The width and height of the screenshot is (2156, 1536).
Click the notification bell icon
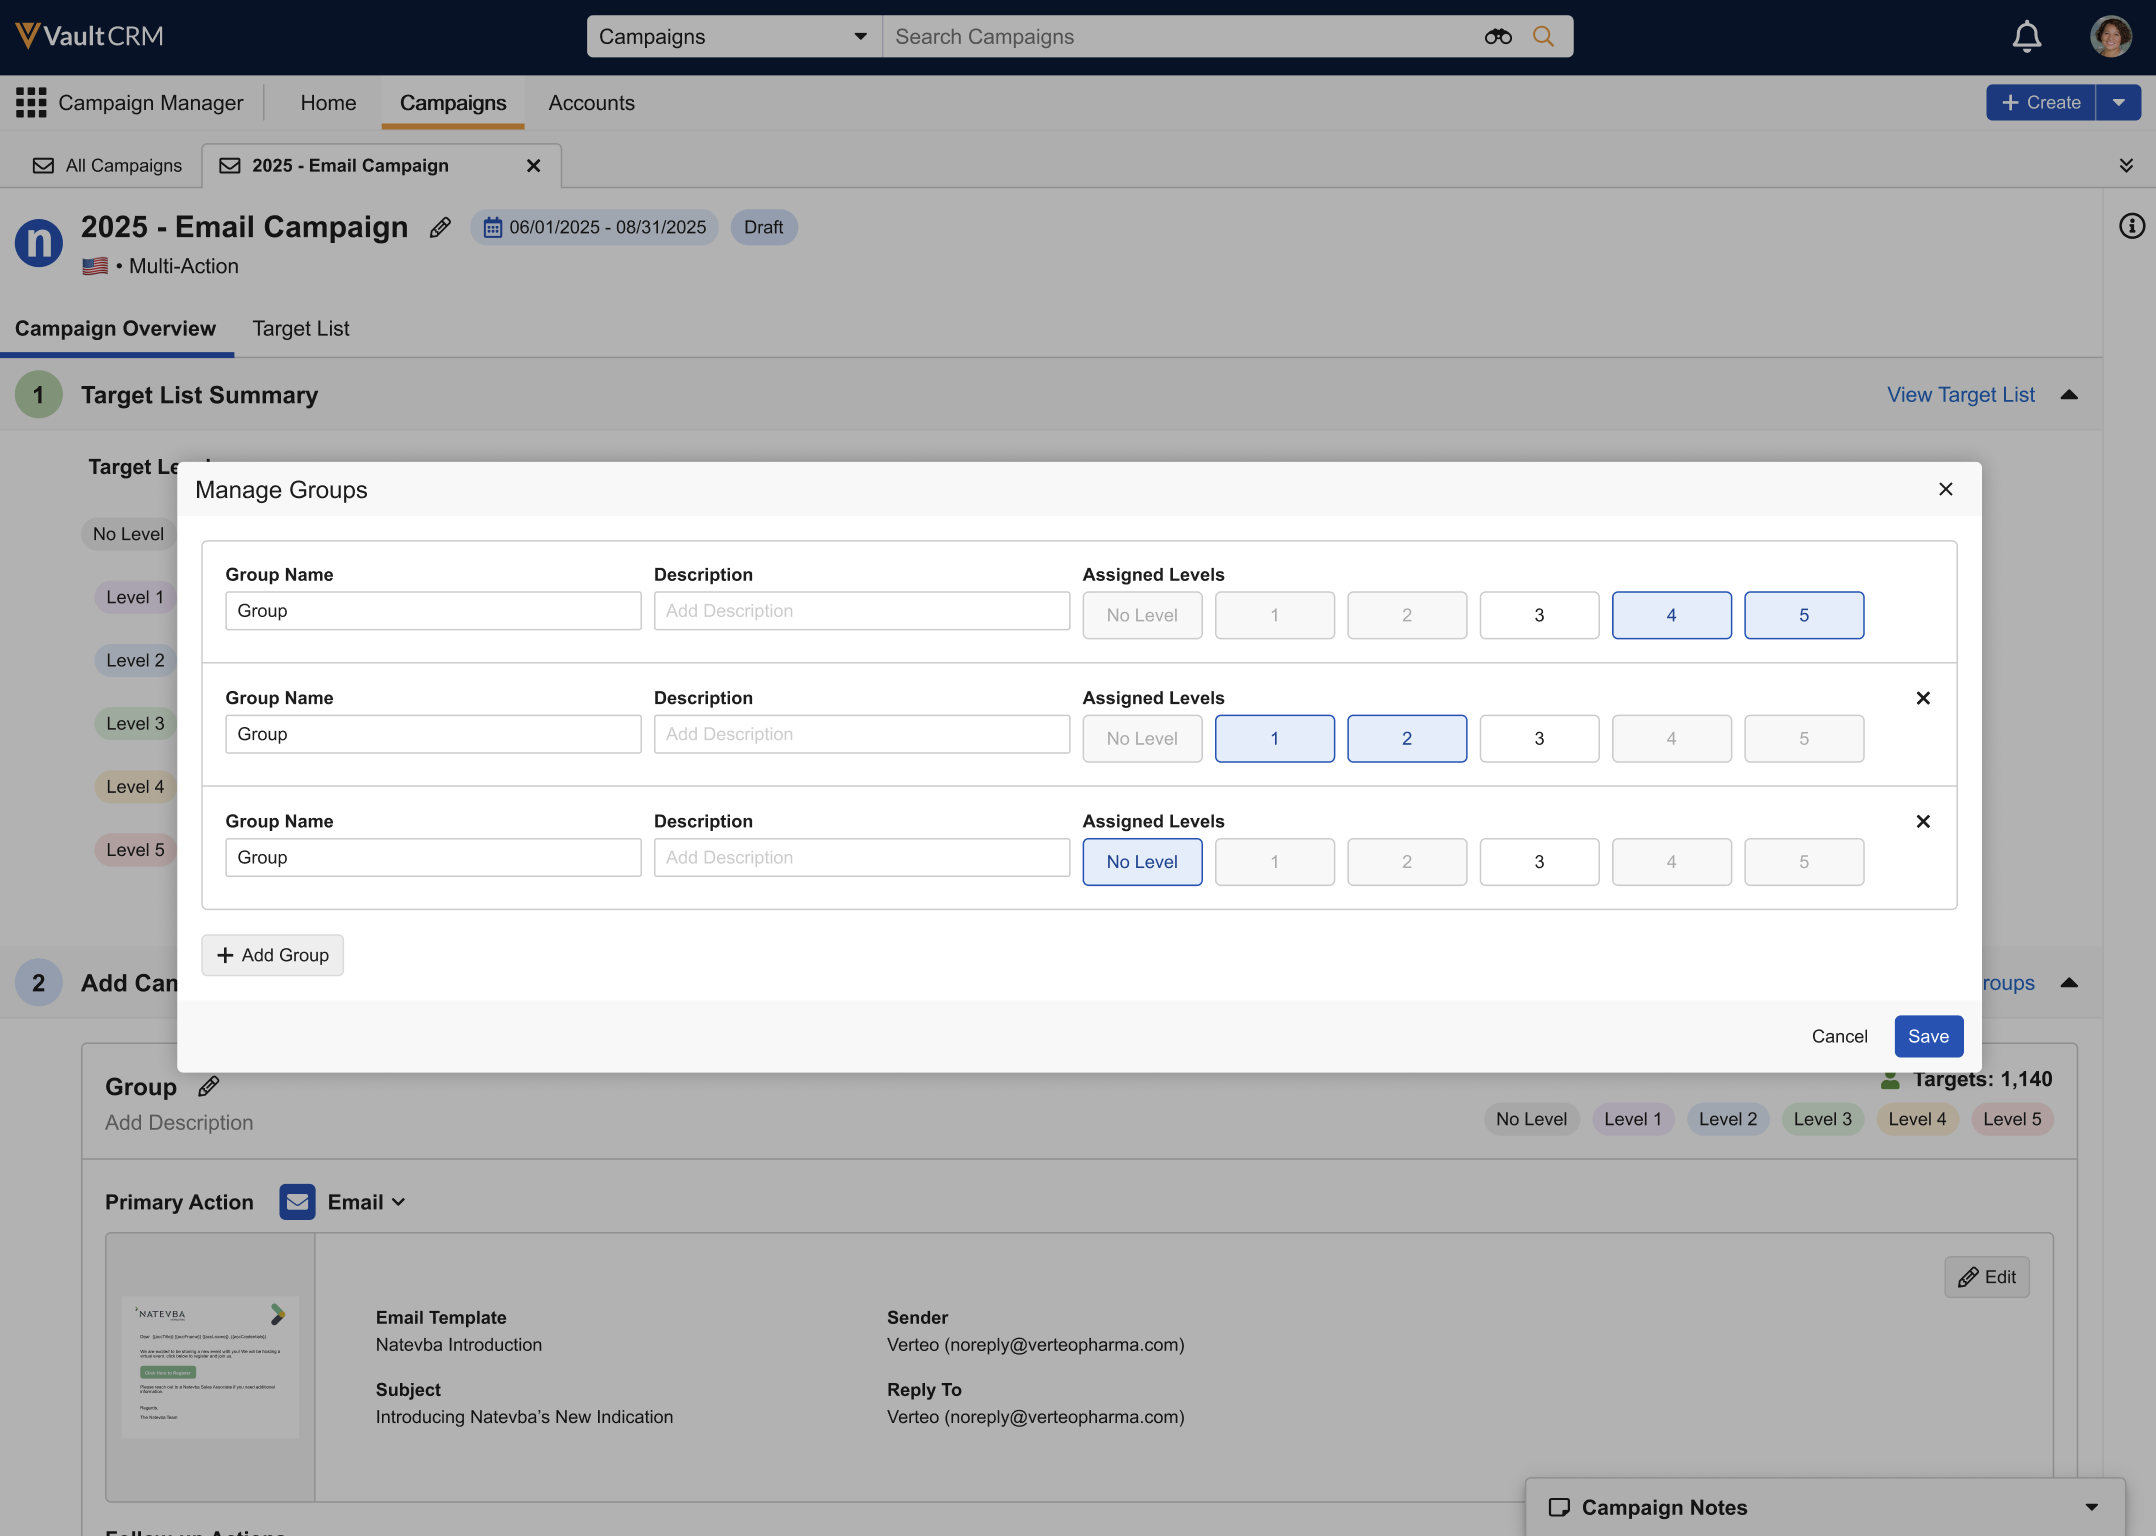(x=2026, y=37)
